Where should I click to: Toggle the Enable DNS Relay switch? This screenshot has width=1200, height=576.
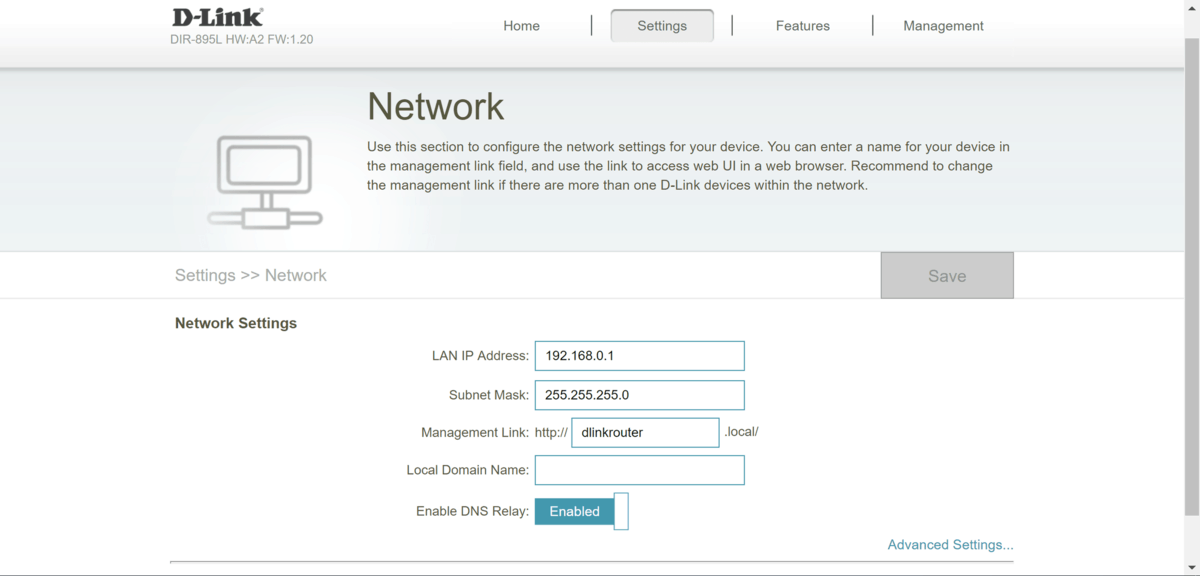point(581,511)
